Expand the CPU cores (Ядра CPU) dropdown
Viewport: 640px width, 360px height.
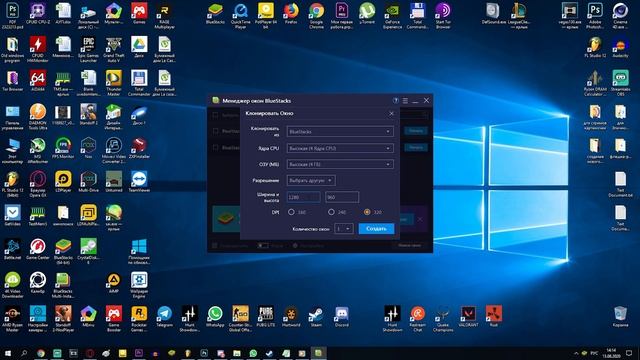point(340,148)
